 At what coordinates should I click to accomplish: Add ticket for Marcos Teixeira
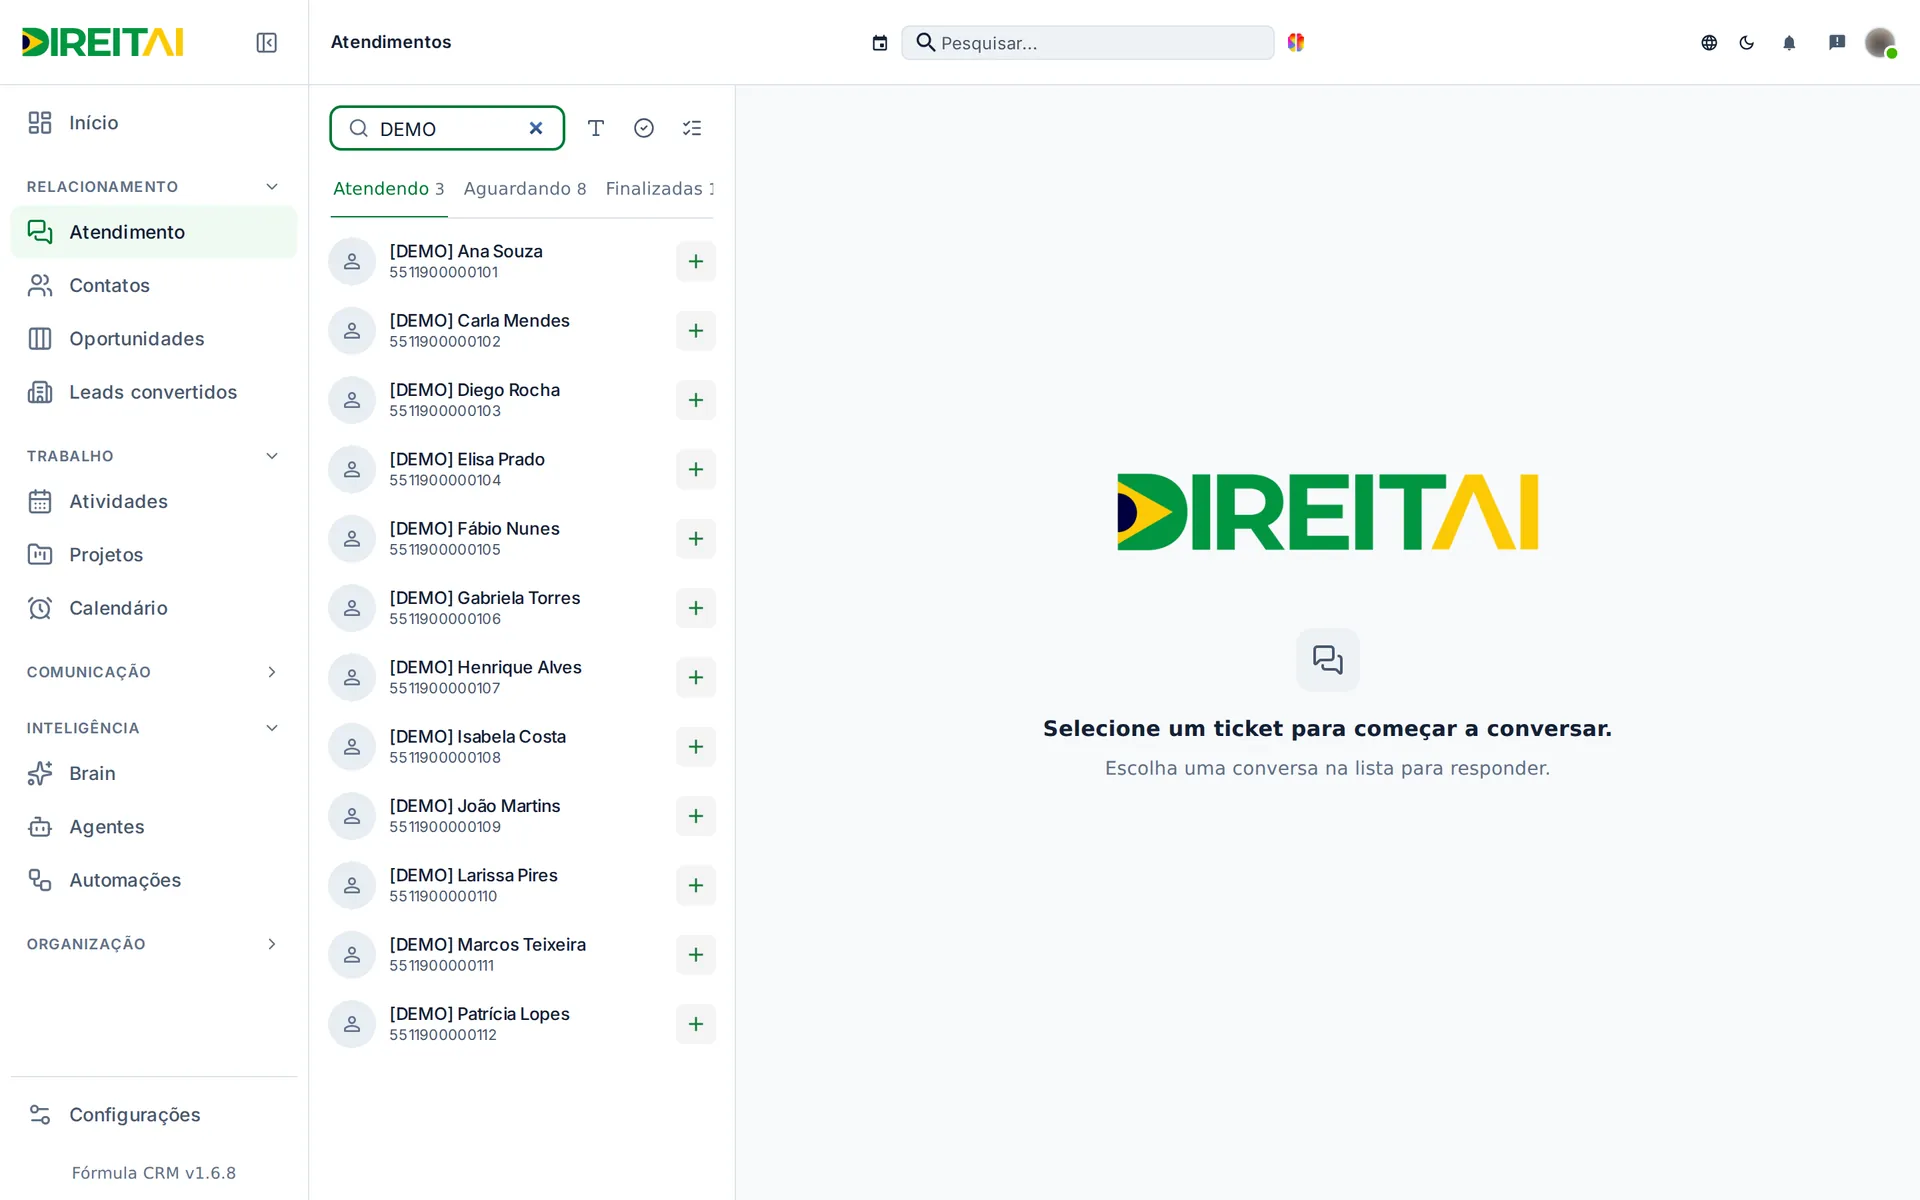tap(696, 955)
